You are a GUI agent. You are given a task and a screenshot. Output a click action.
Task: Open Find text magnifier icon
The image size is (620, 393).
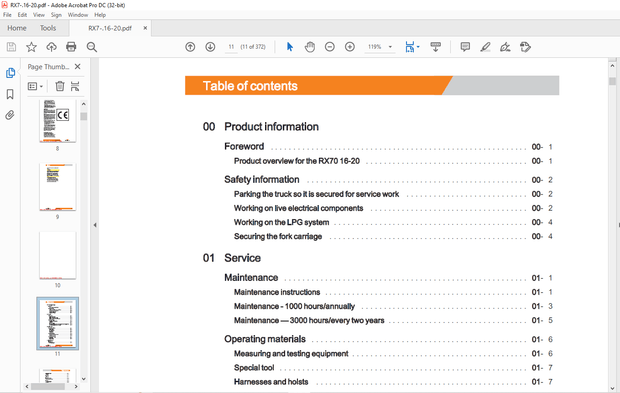pos(92,47)
